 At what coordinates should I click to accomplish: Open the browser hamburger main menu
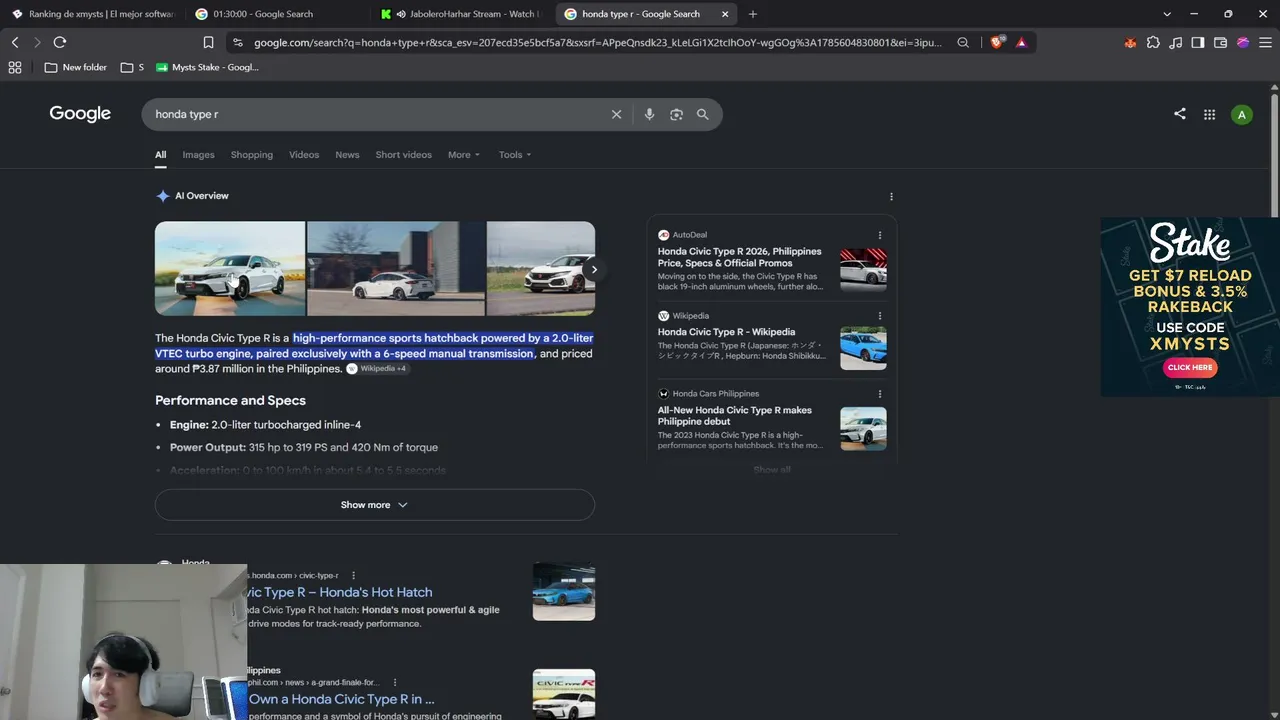tap(1265, 43)
